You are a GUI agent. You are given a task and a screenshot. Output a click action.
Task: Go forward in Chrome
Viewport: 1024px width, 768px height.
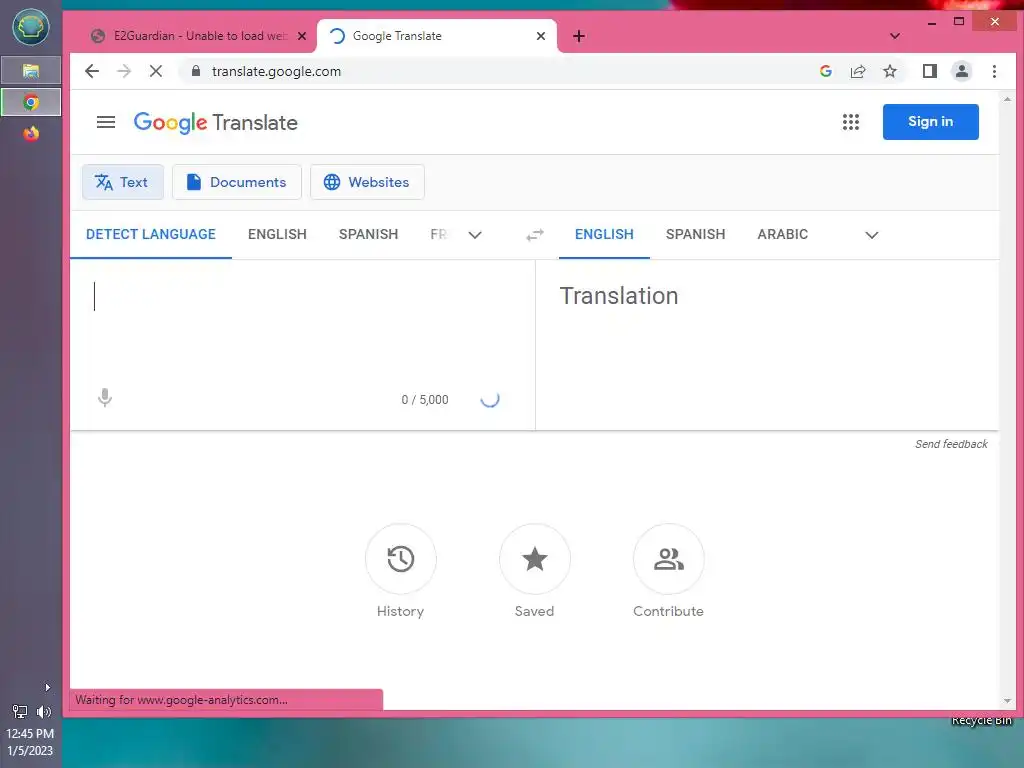123,71
